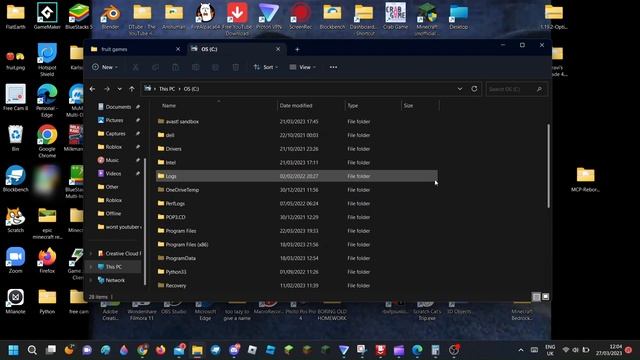This screenshot has width=640, height=360.
Task: Select the Drivers folder row
Action: point(297,149)
